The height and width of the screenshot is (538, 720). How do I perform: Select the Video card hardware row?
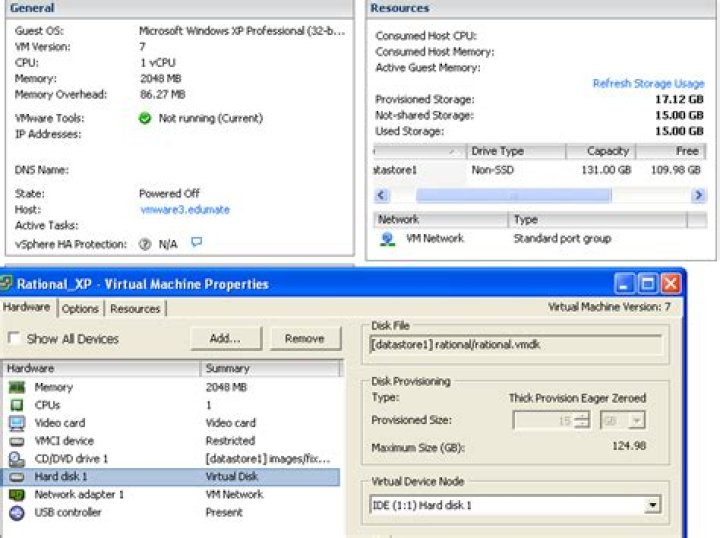pyautogui.click(x=172, y=423)
